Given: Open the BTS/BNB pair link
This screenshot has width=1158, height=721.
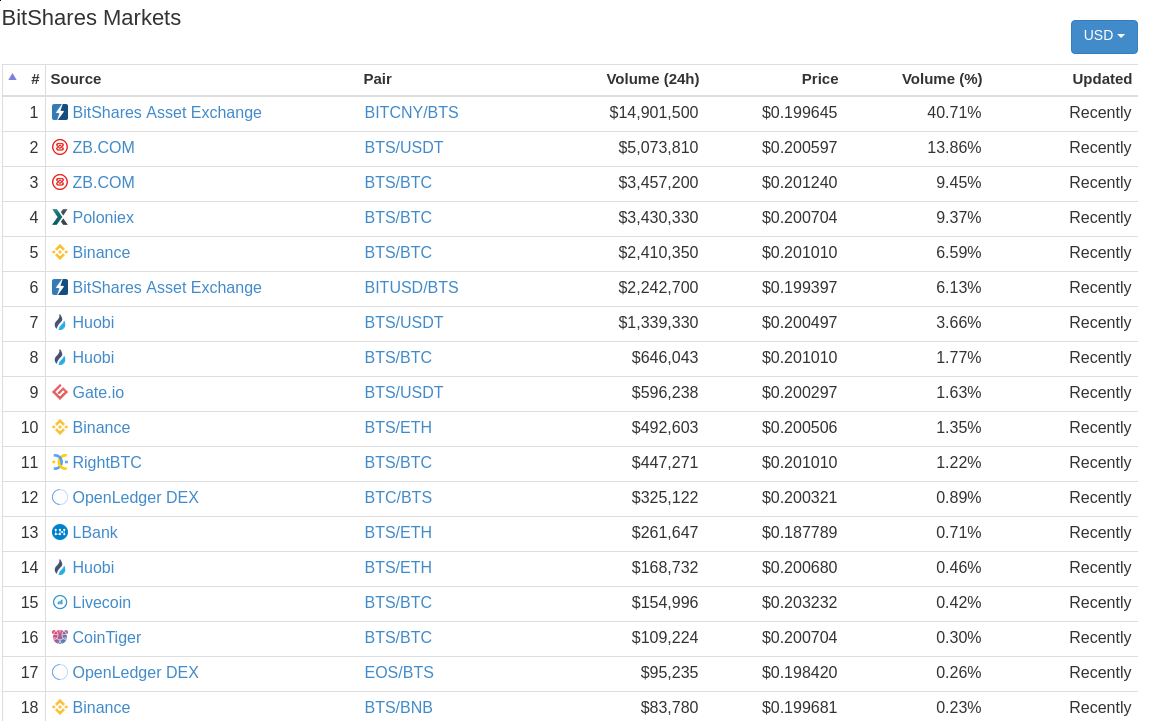Looking at the screenshot, I should (398, 707).
